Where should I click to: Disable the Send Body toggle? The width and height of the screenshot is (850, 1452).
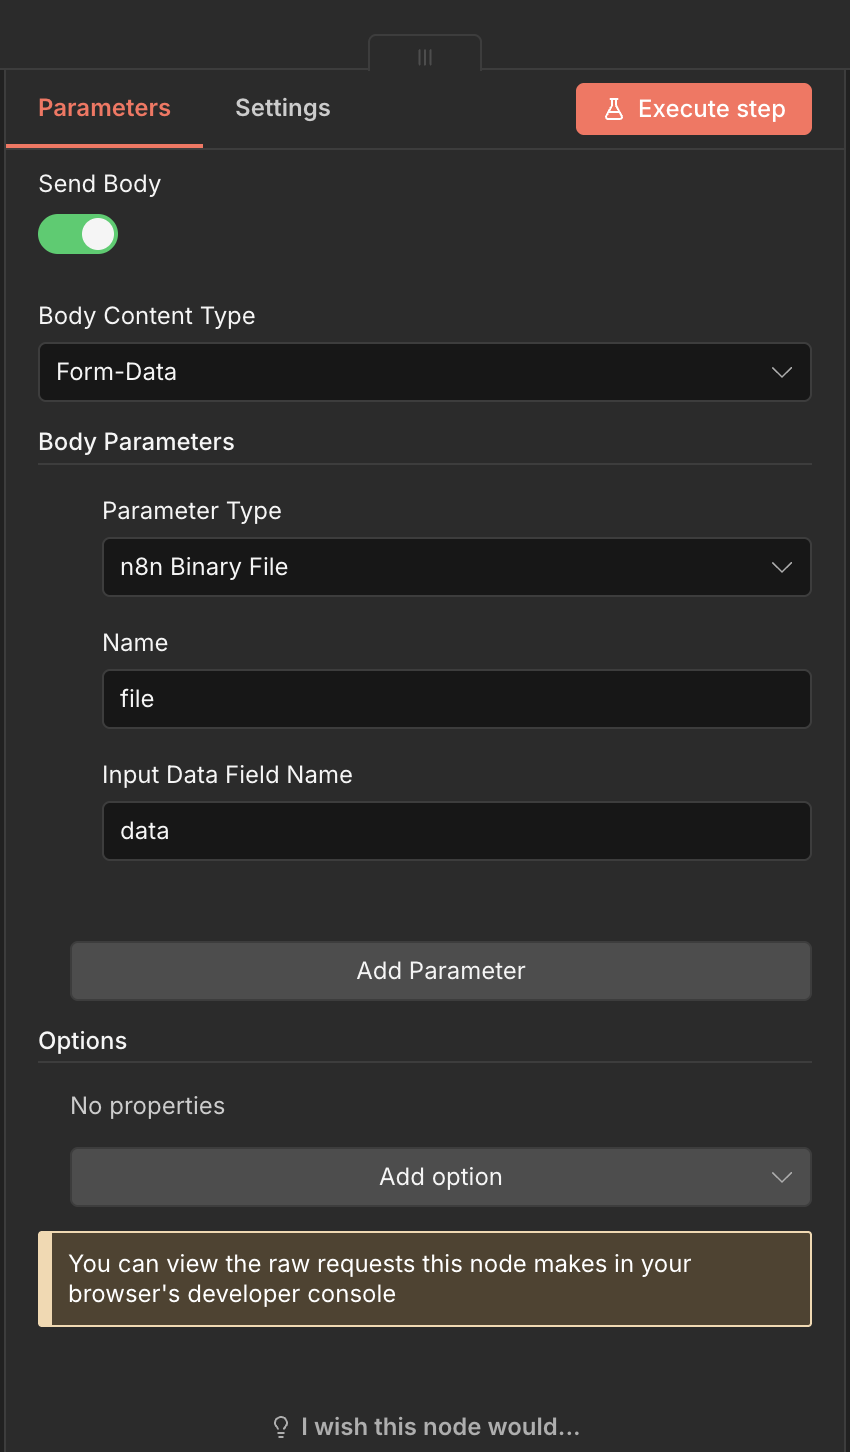pyautogui.click(x=78, y=234)
